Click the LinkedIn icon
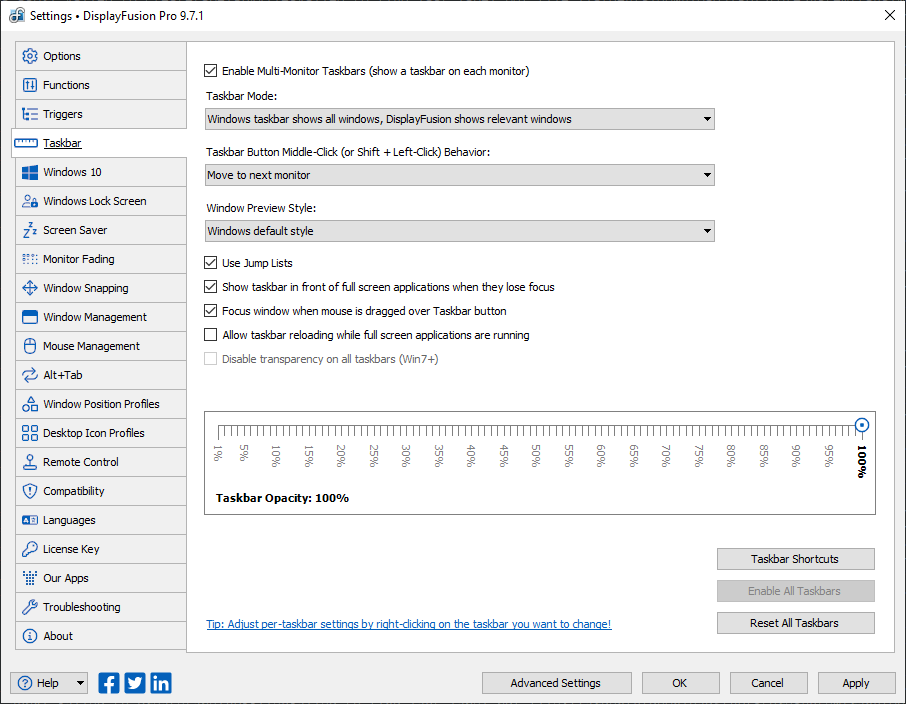 click(161, 683)
